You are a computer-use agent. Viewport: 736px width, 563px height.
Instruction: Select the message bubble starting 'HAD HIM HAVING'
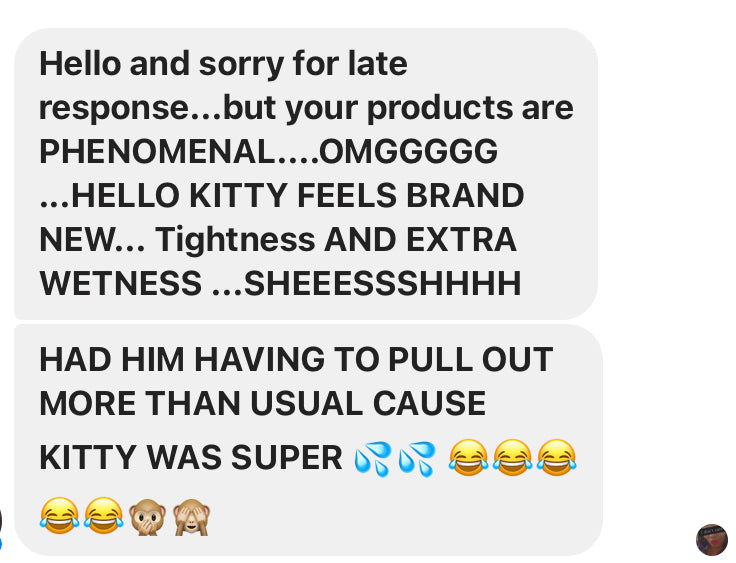pyautogui.click(x=308, y=440)
